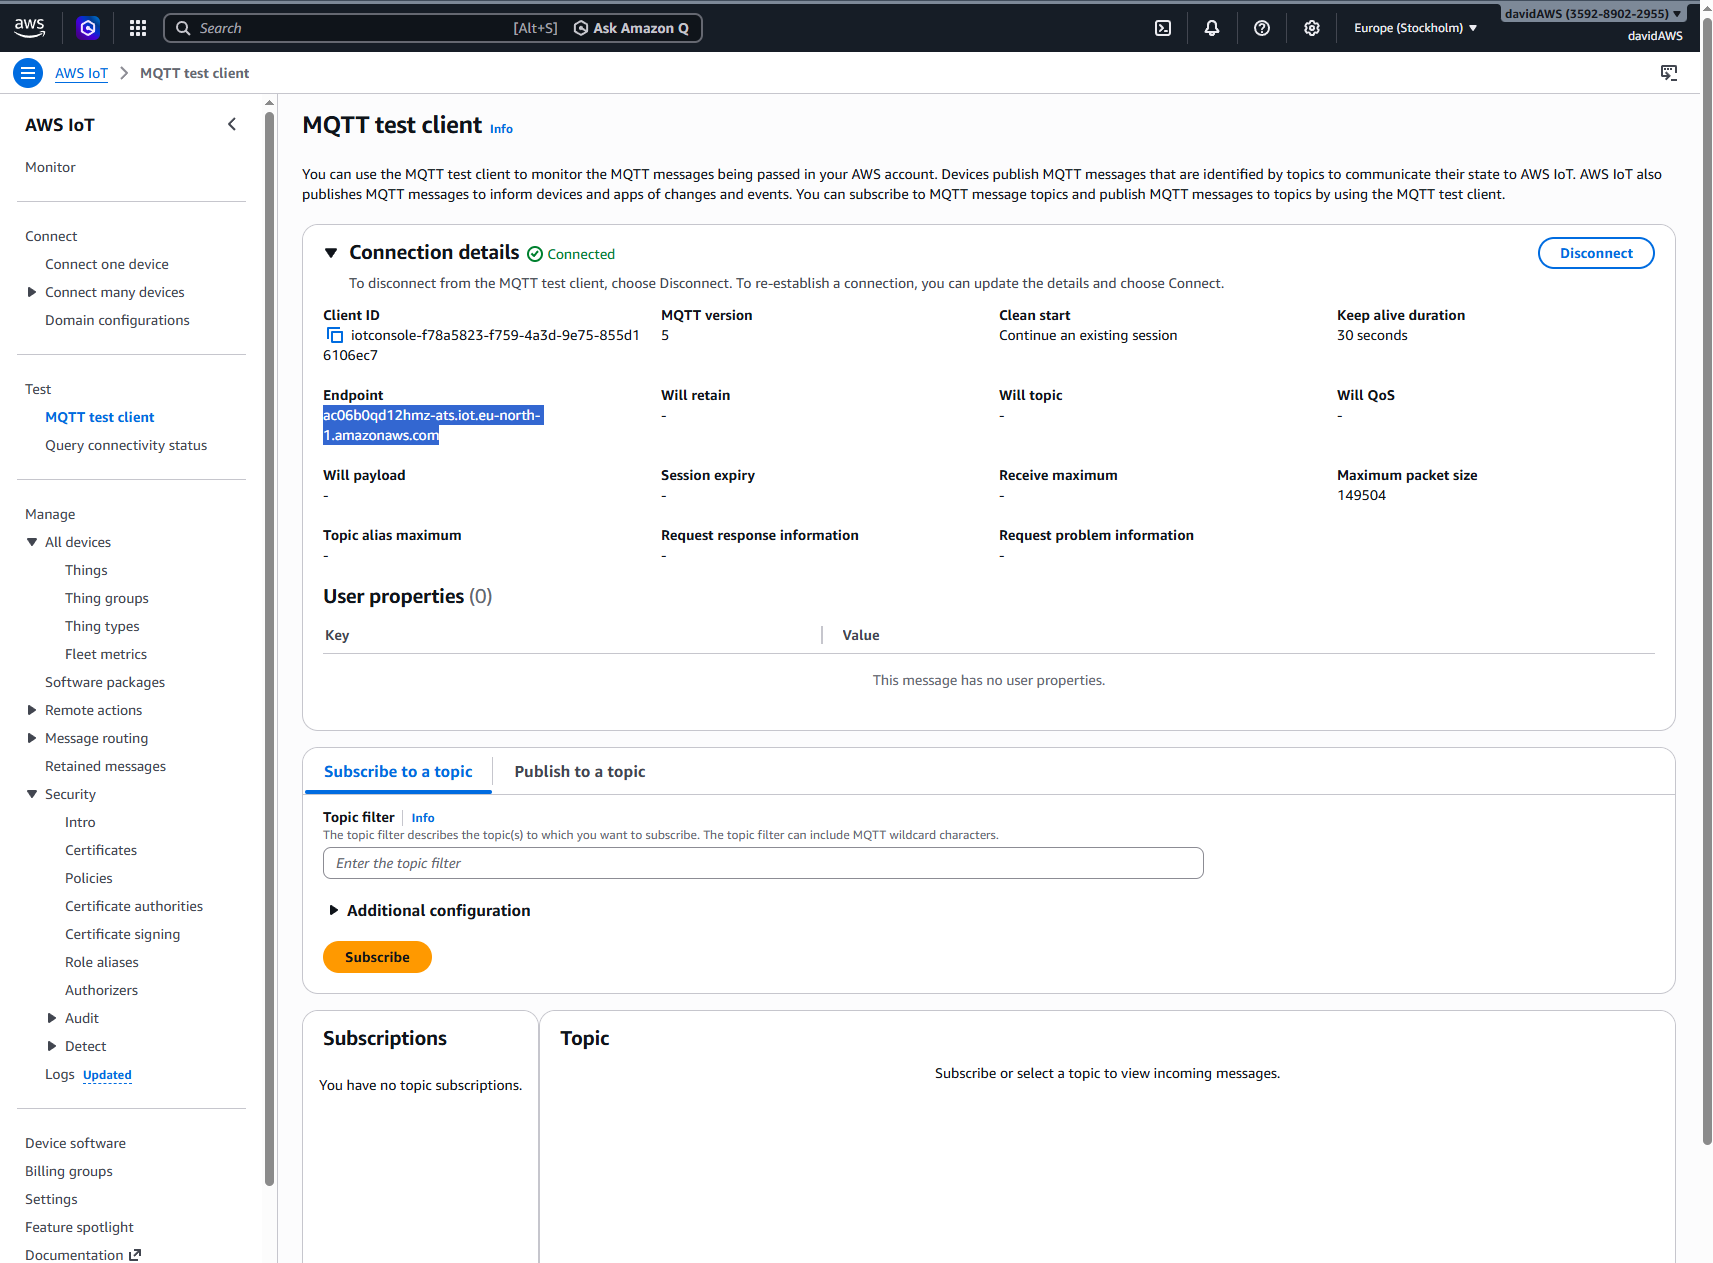The height and width of the screenshot is (1263, 1713).
Task: Open console settings gear icon
Action: click(1312, 28)
